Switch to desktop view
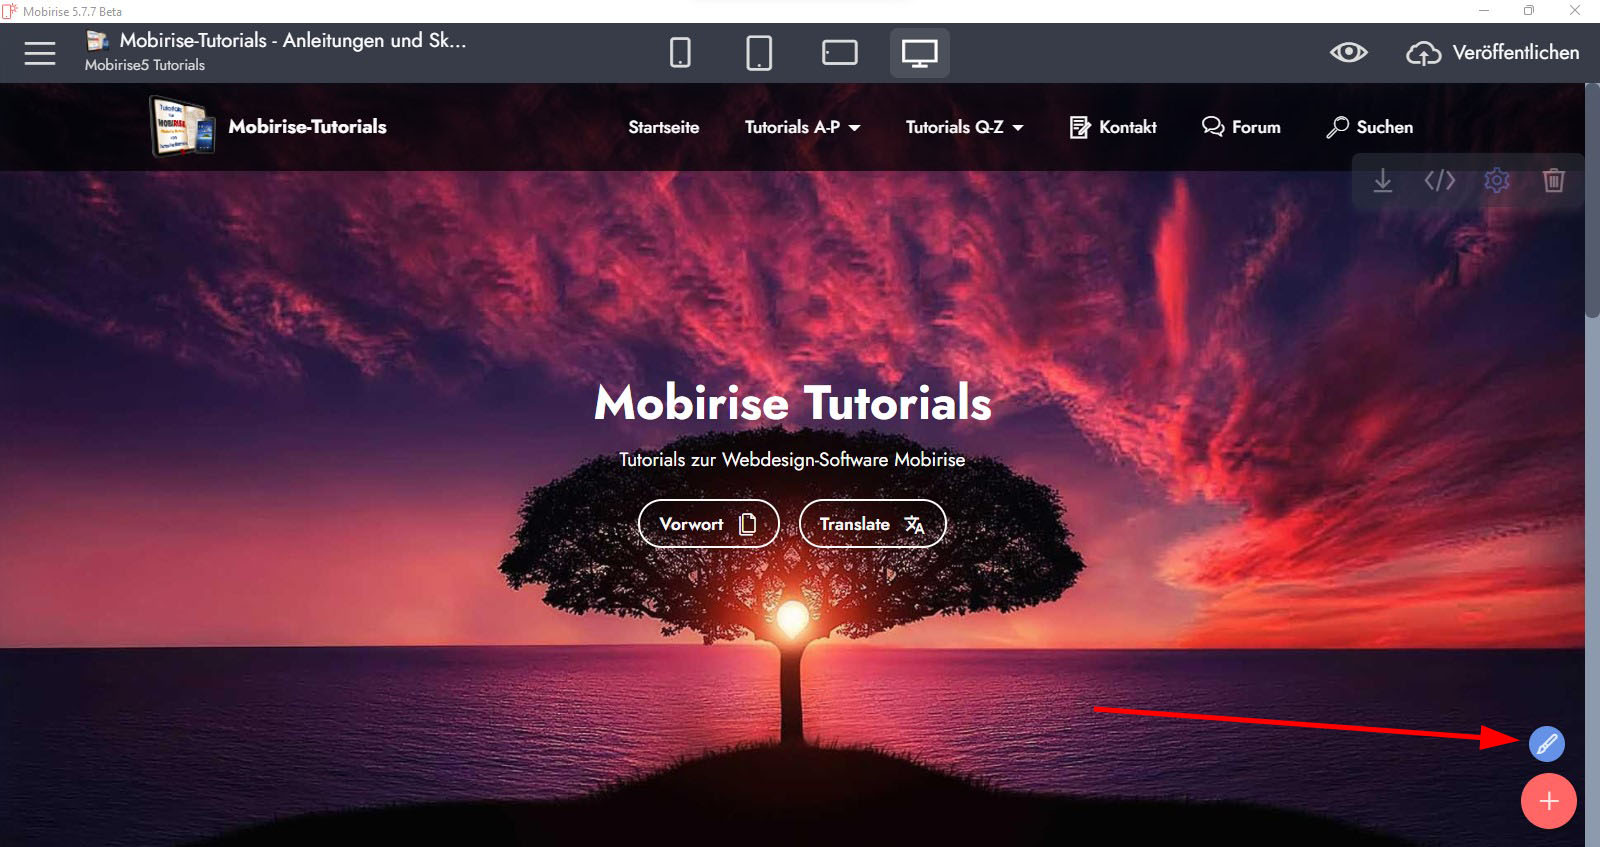Viewport: 1600px width, 847px height. click(x=920, y=52)
